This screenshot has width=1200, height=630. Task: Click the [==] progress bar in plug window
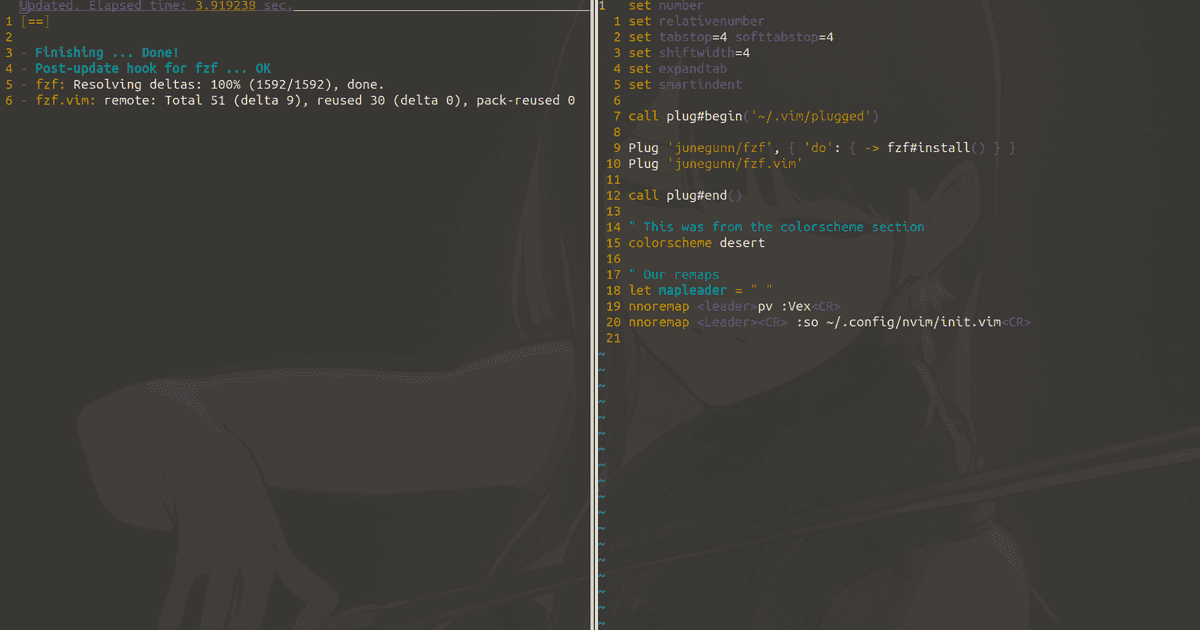[34, 21]
